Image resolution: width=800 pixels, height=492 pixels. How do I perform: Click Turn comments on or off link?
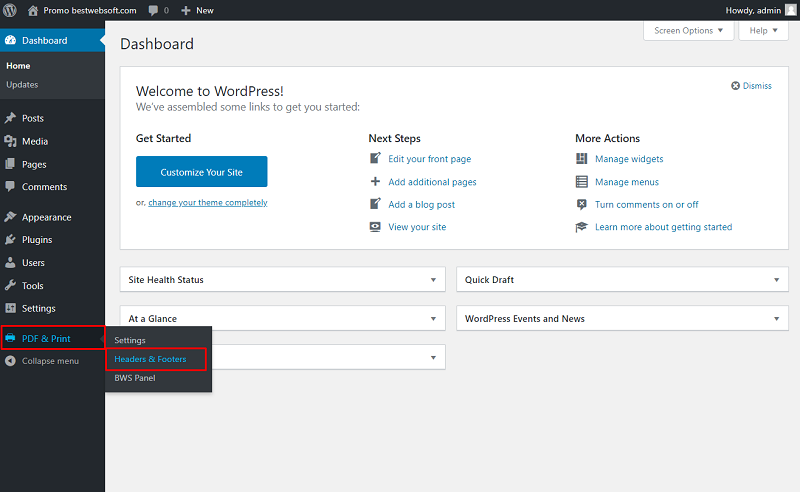(x=646, y=204)
